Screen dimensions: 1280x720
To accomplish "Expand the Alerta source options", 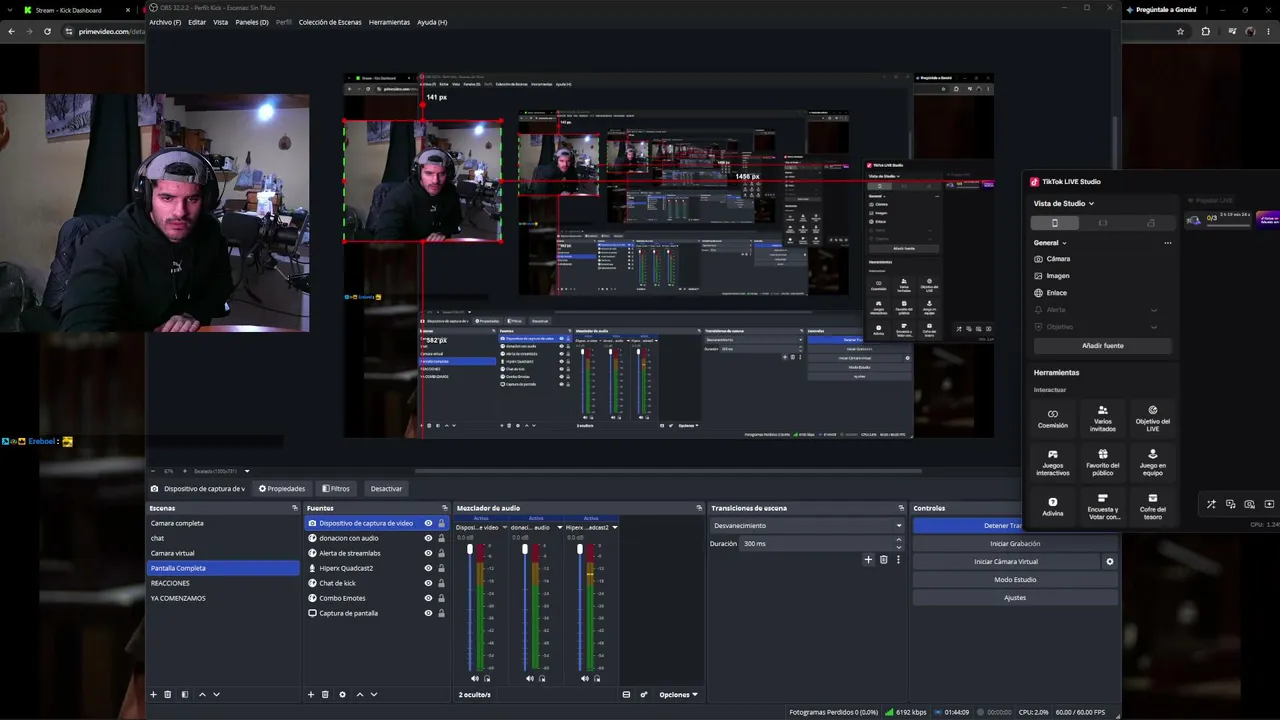I will tap(1154, 310).
